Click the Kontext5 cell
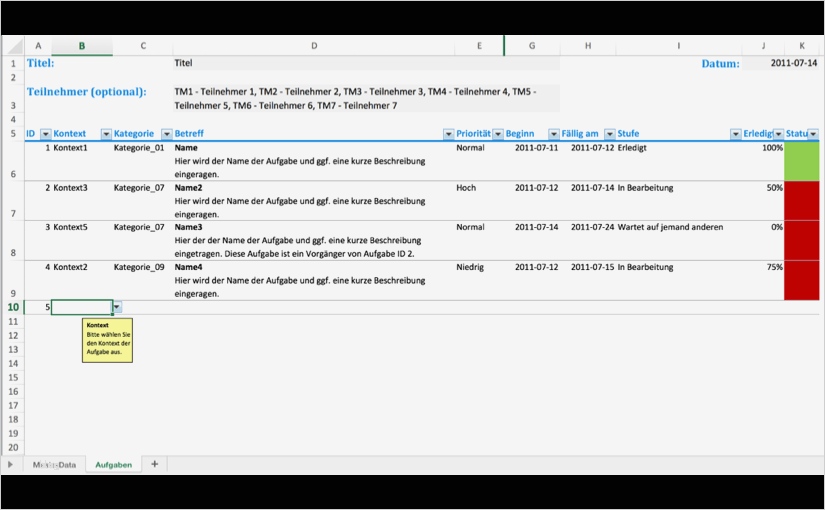The height and width of the screenshot is (510, 825). point(82,241)
